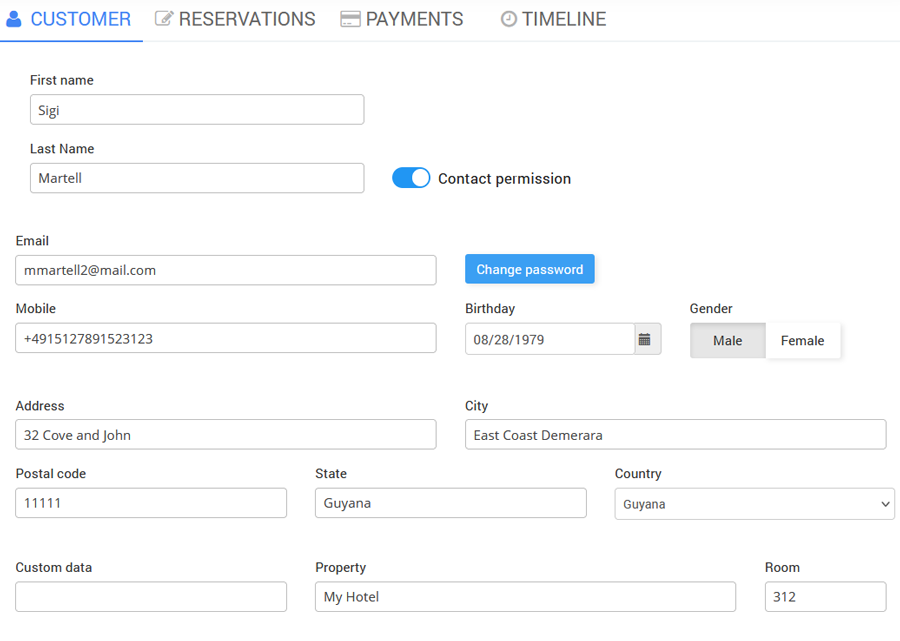Focus the City text field
The image size is (900, 641).
[x=675, y=434]
